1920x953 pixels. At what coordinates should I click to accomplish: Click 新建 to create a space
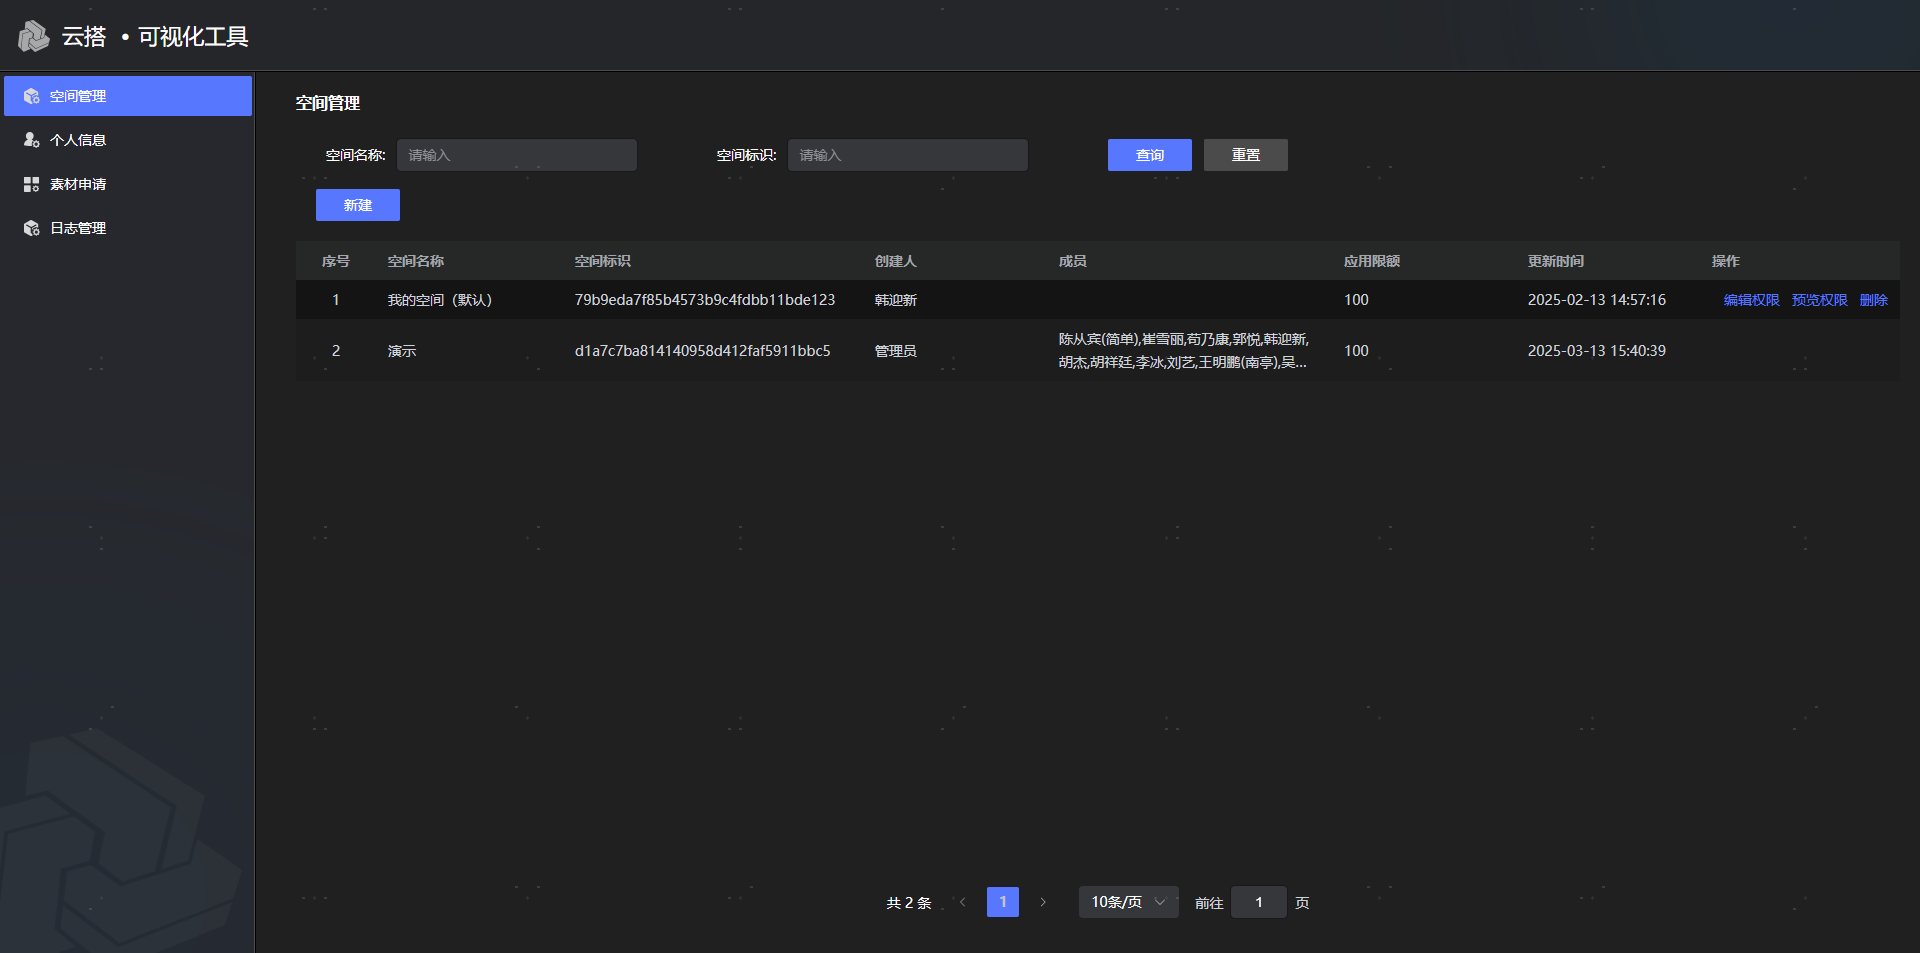[357, 205]
